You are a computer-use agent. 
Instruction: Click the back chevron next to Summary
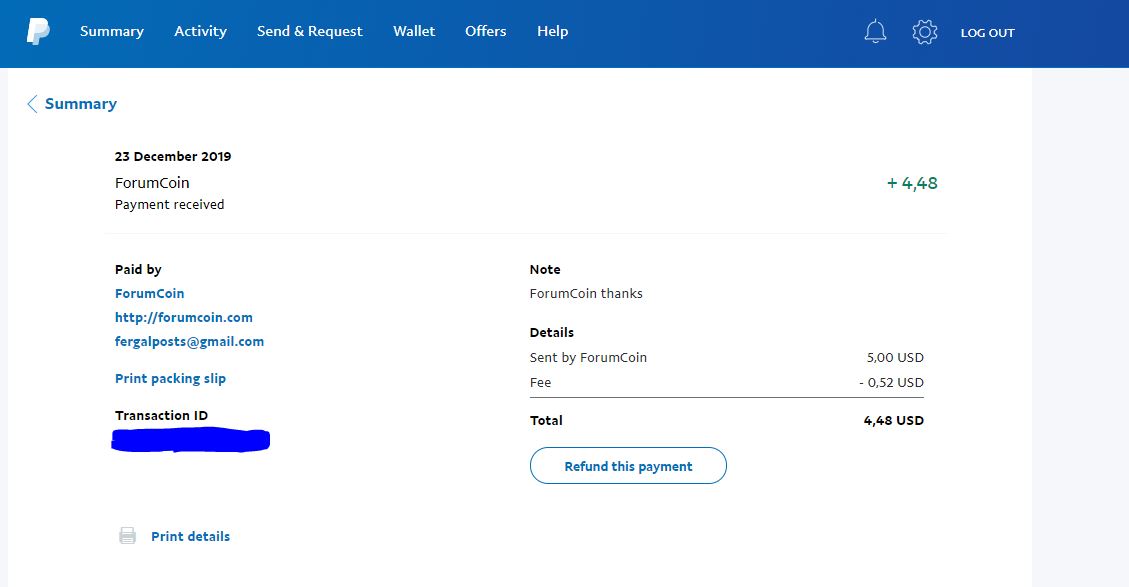pyautogui.click(x=32, y=104)
